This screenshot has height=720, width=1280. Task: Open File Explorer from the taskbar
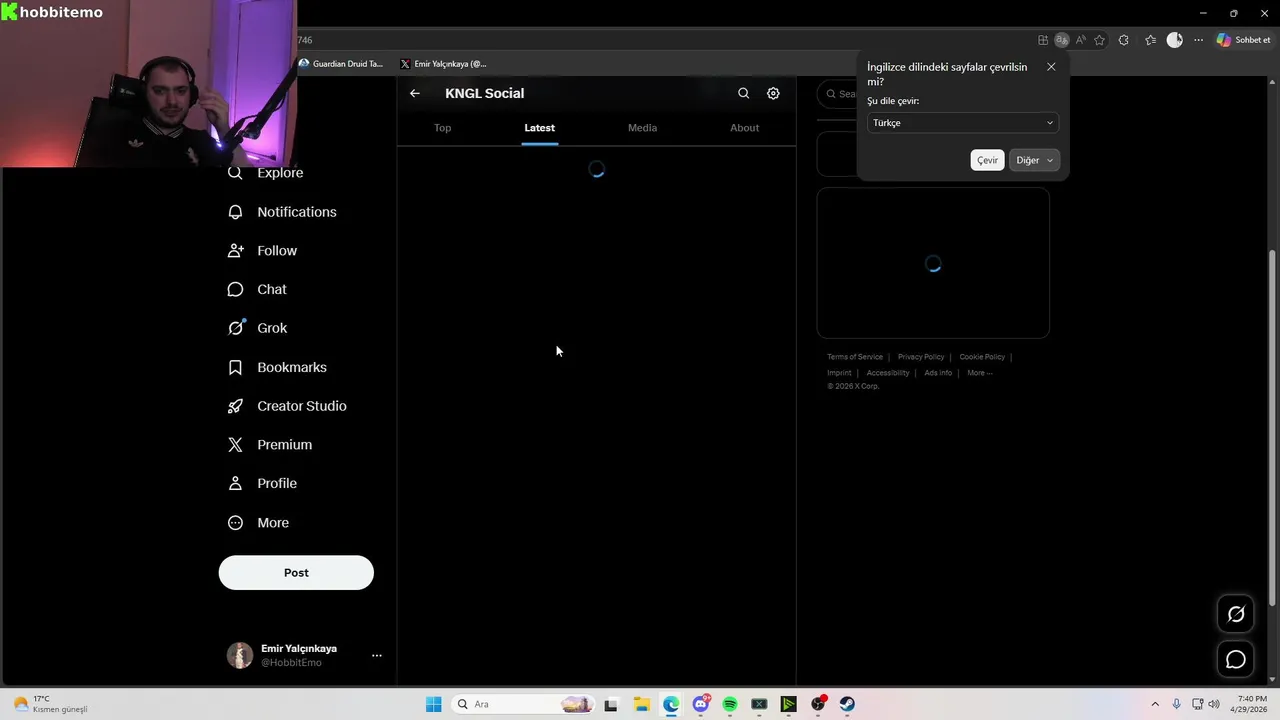click(642, 704)
